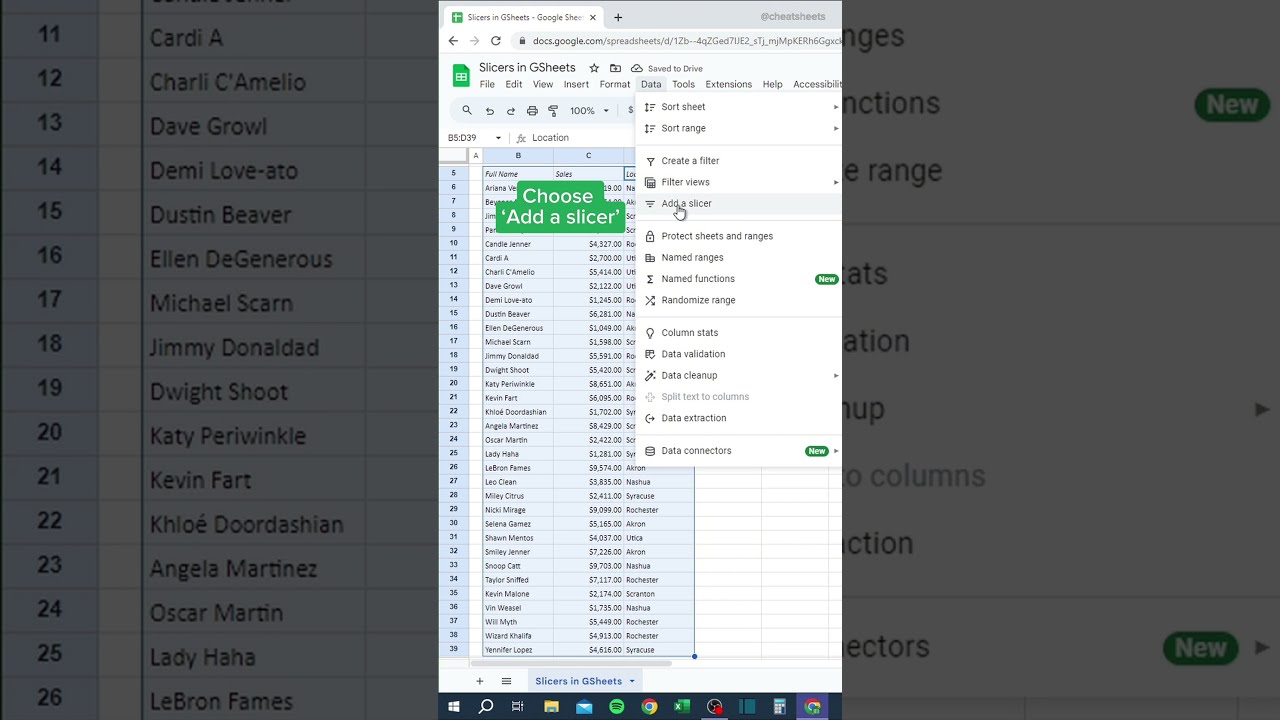Open Calculator from the taskbar

point(780,707)
